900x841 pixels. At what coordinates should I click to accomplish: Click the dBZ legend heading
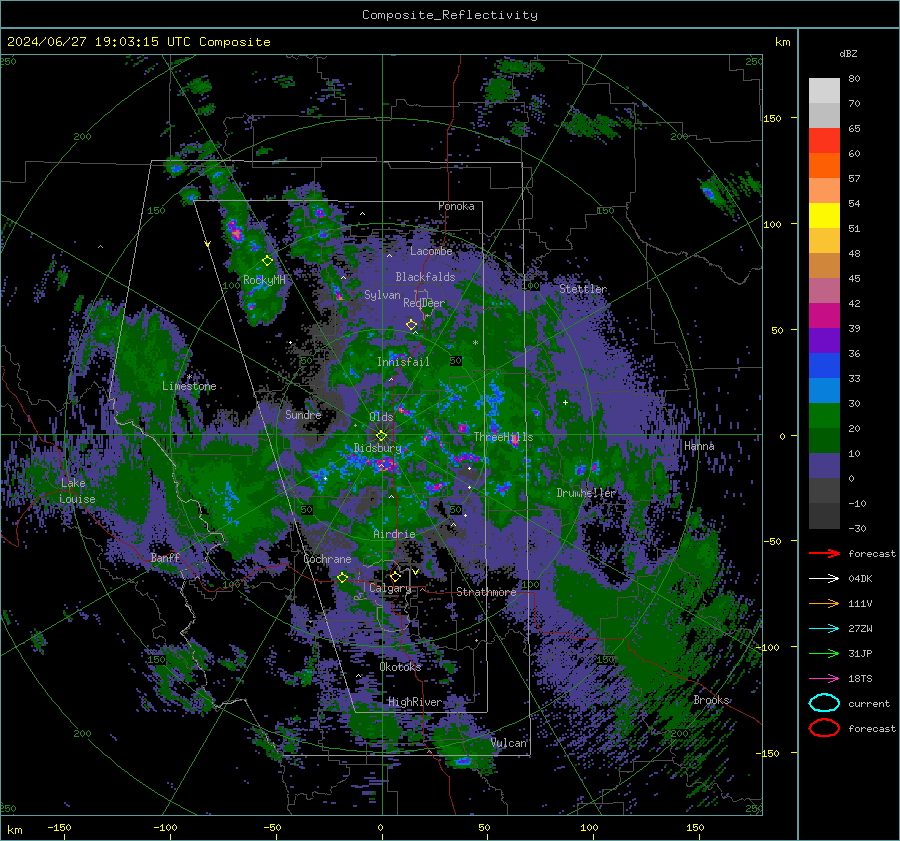click(x=848, y=54)
